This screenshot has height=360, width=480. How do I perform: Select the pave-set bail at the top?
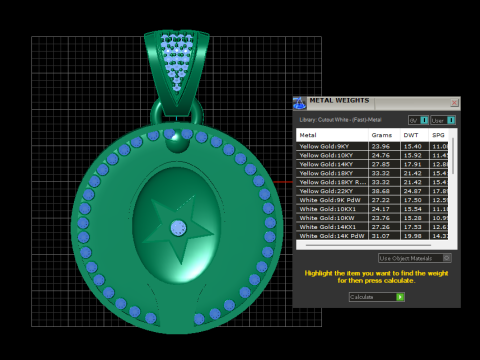point(177,72)
